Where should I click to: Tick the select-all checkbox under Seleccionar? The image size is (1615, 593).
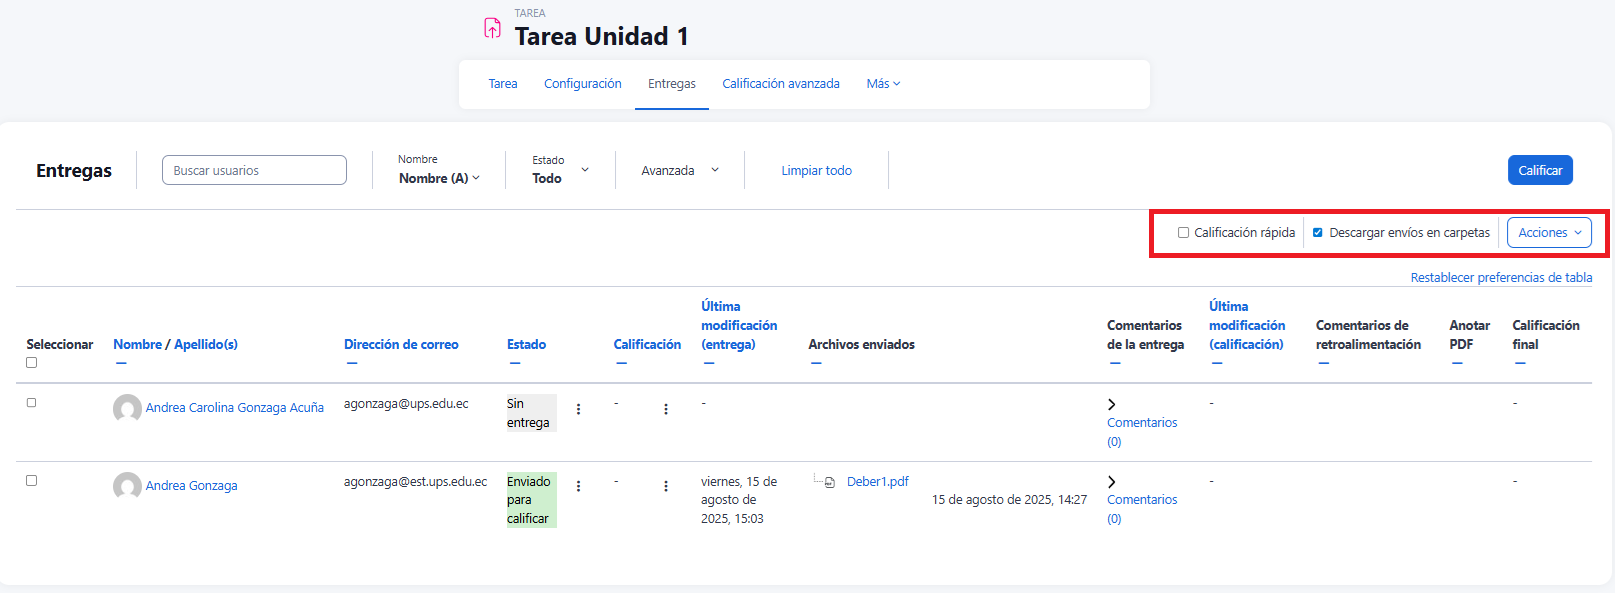[32, 363]
